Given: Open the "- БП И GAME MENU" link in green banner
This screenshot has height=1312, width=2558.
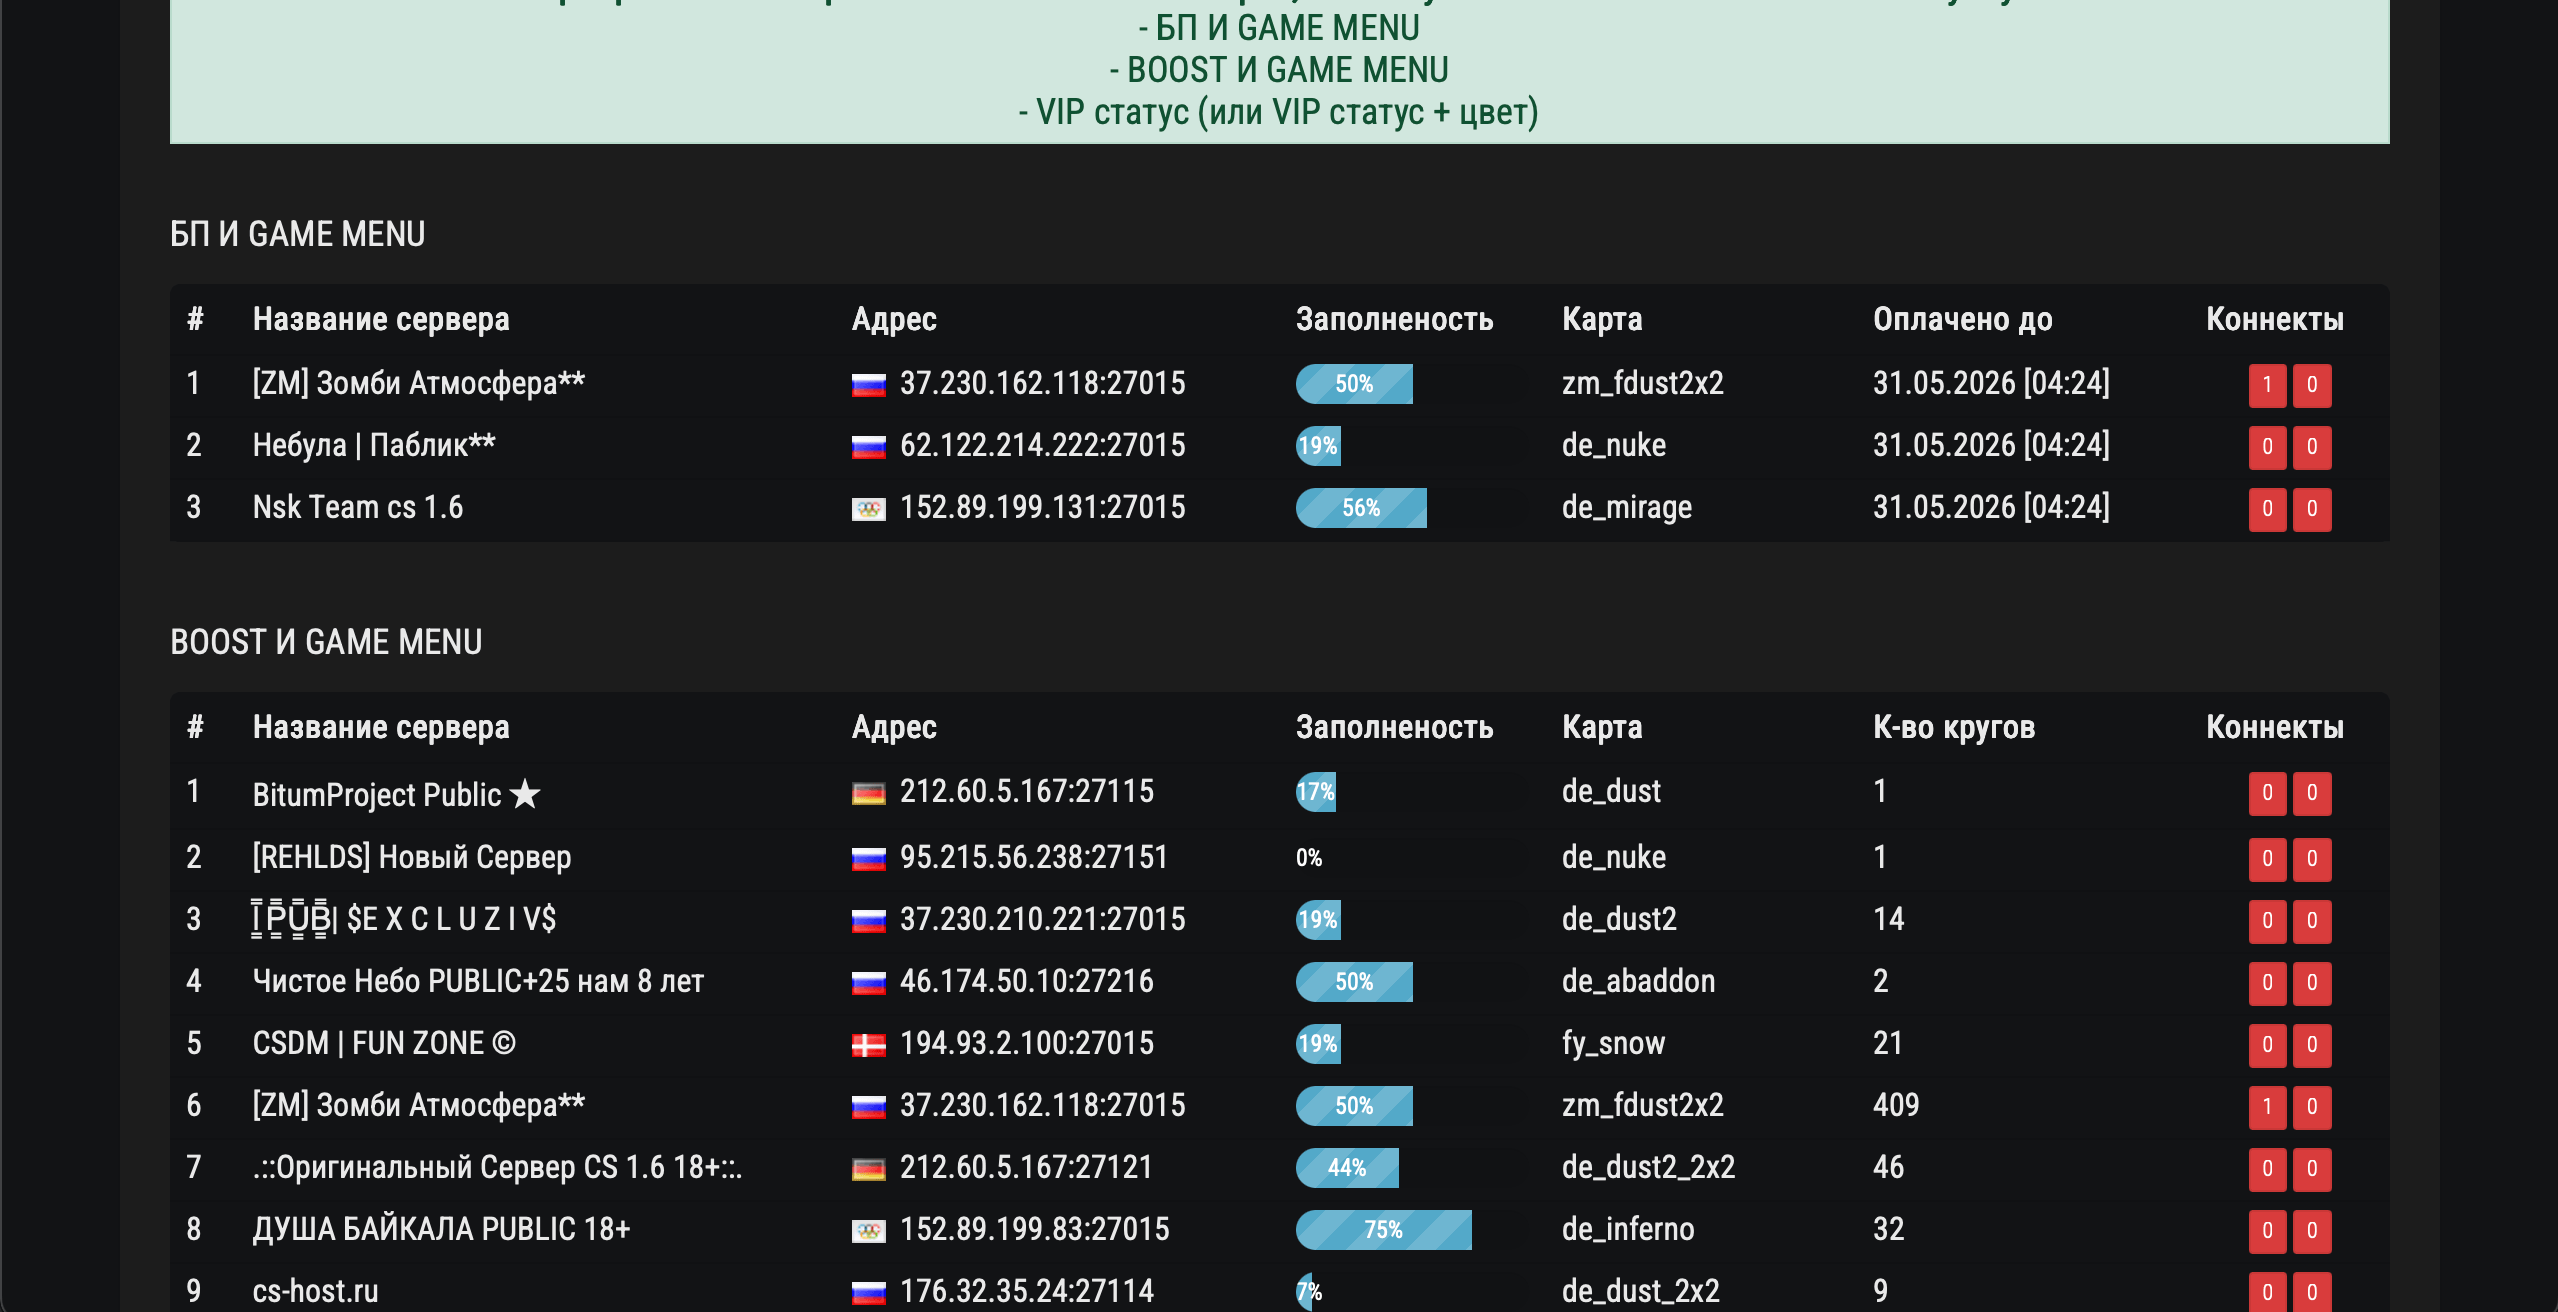Looking at the screenshot, I should coord(1279,28).
